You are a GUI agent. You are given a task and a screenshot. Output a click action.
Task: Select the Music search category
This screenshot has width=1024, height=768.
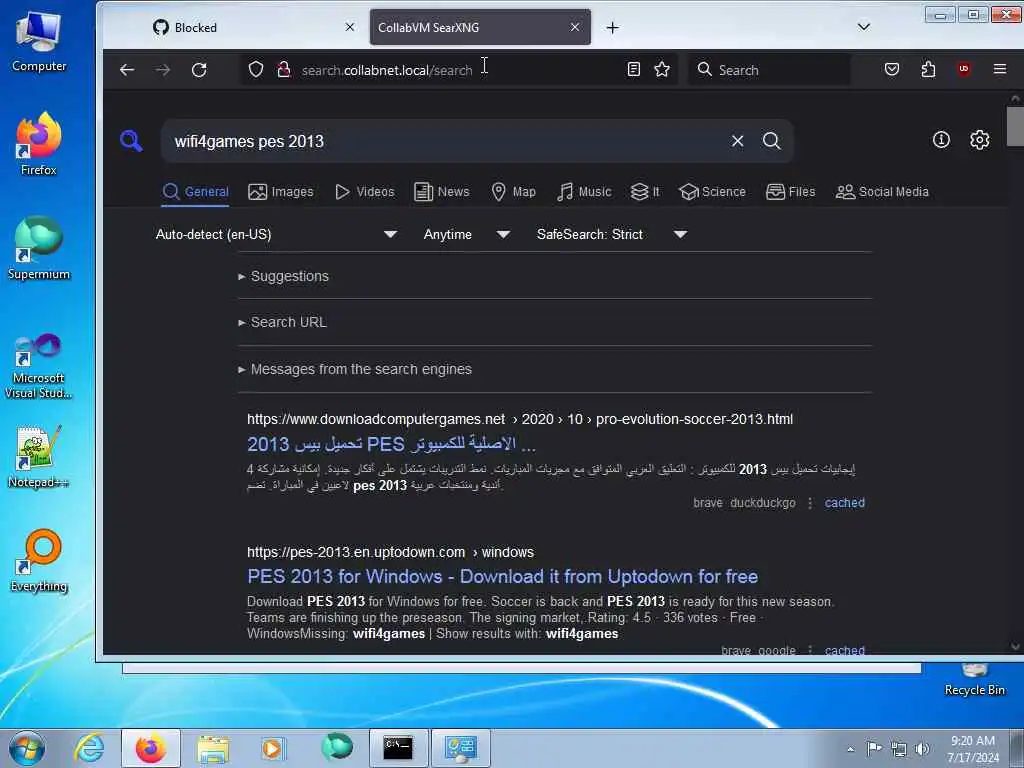pos(584,191)
